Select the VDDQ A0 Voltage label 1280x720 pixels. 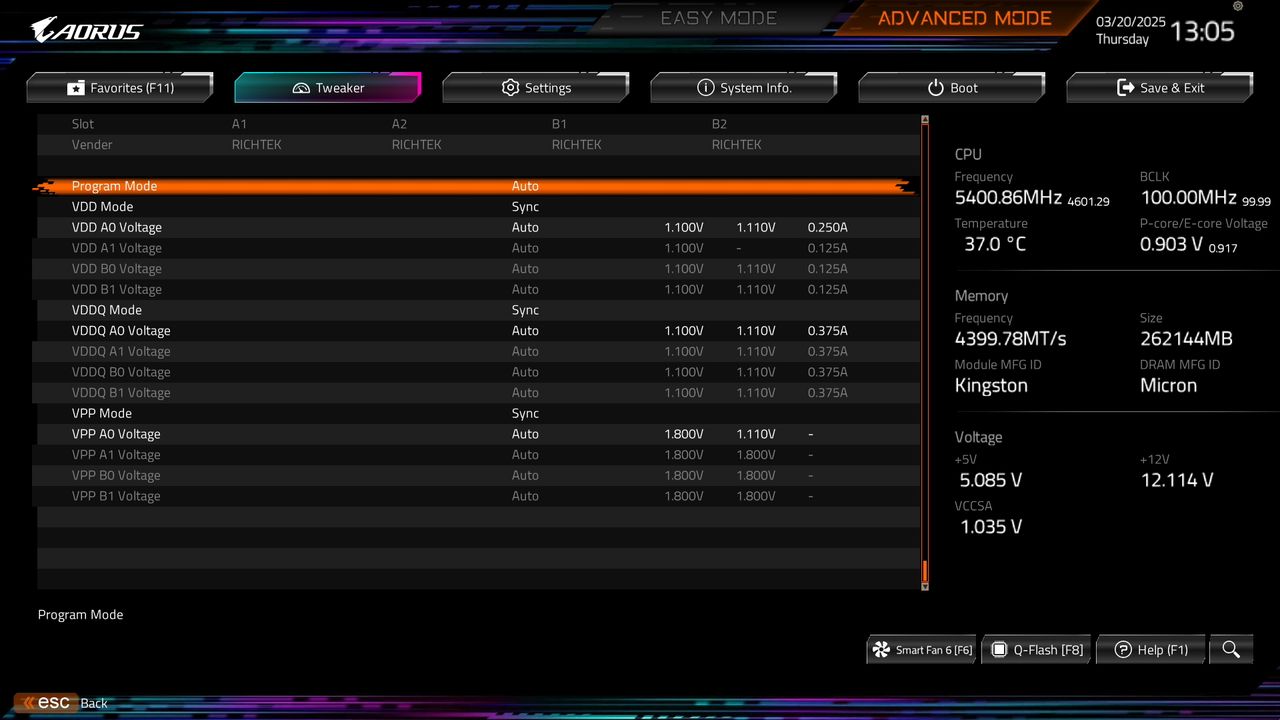121,331
